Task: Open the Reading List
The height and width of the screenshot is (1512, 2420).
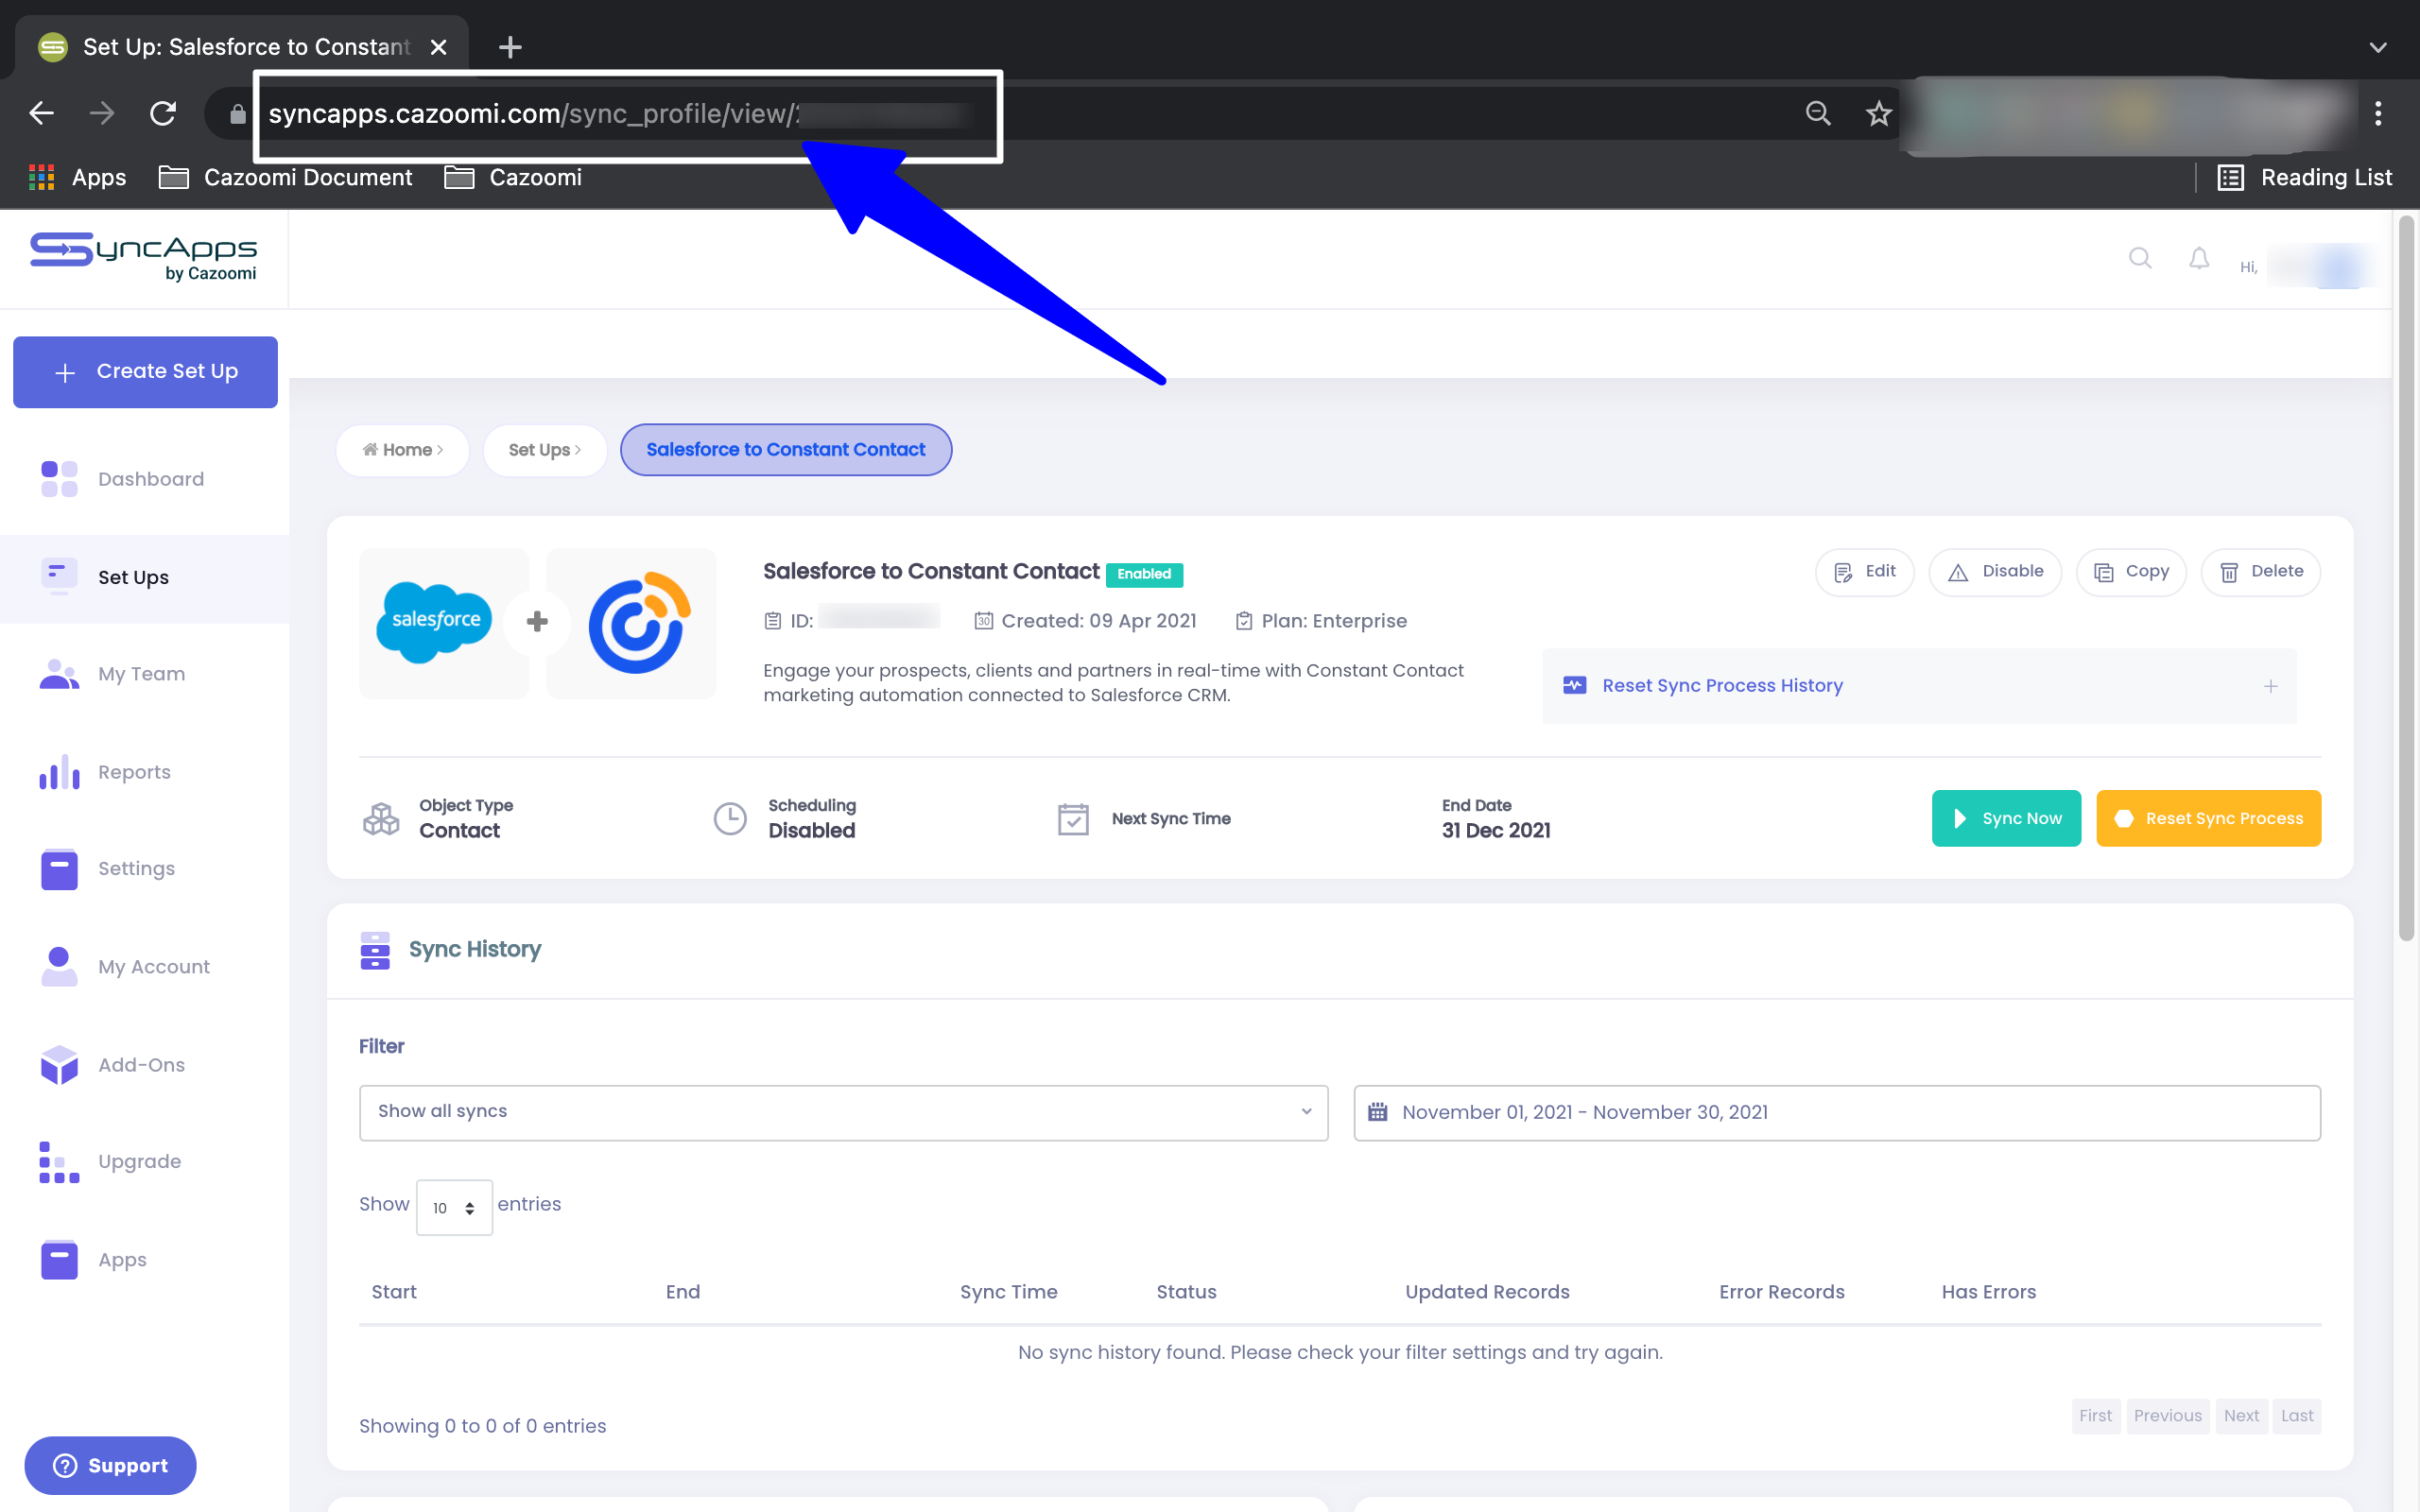Action: [x=2305, y=178]
